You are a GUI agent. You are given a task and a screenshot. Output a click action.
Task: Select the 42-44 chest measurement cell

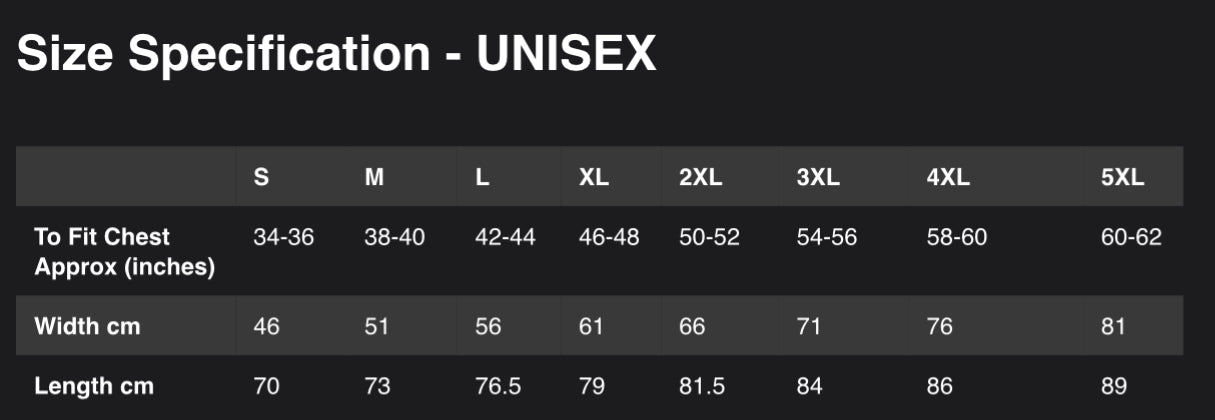tap(505, 238)
